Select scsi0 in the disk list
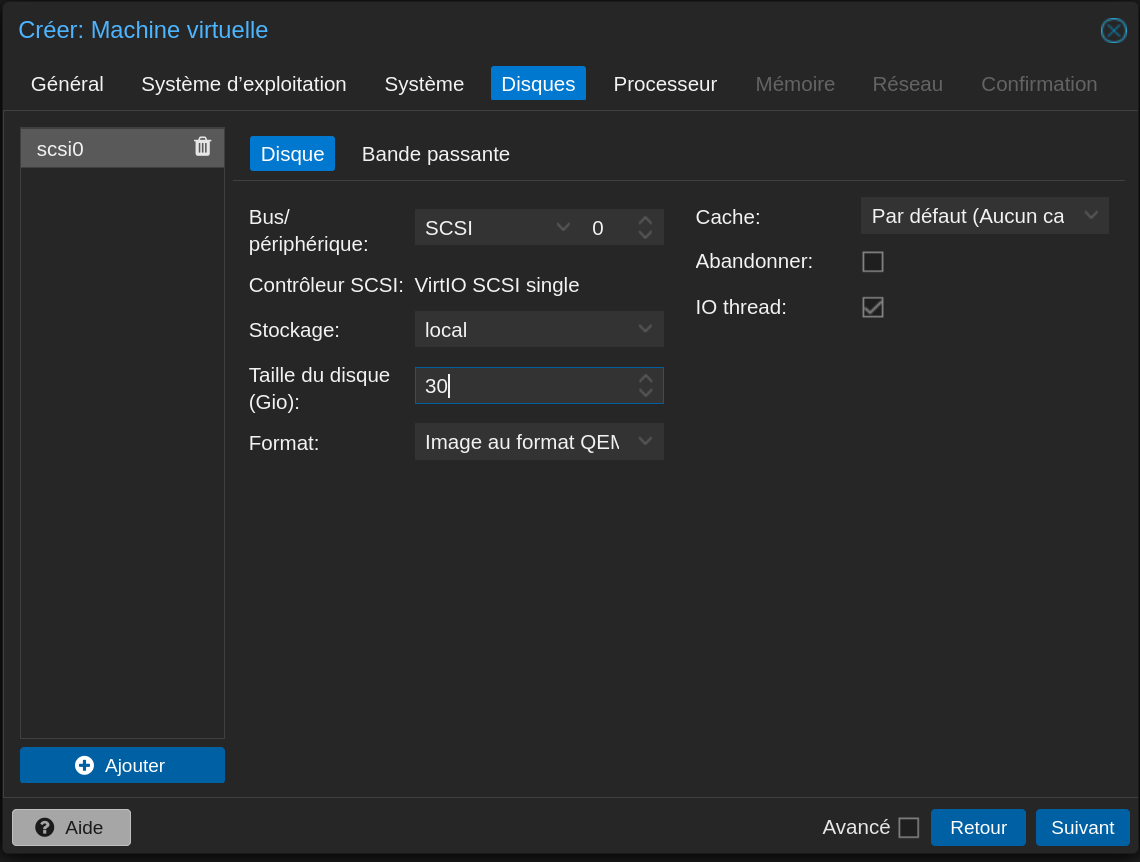Viewport: 1140px width, 862px height. (x=100, y=149)
